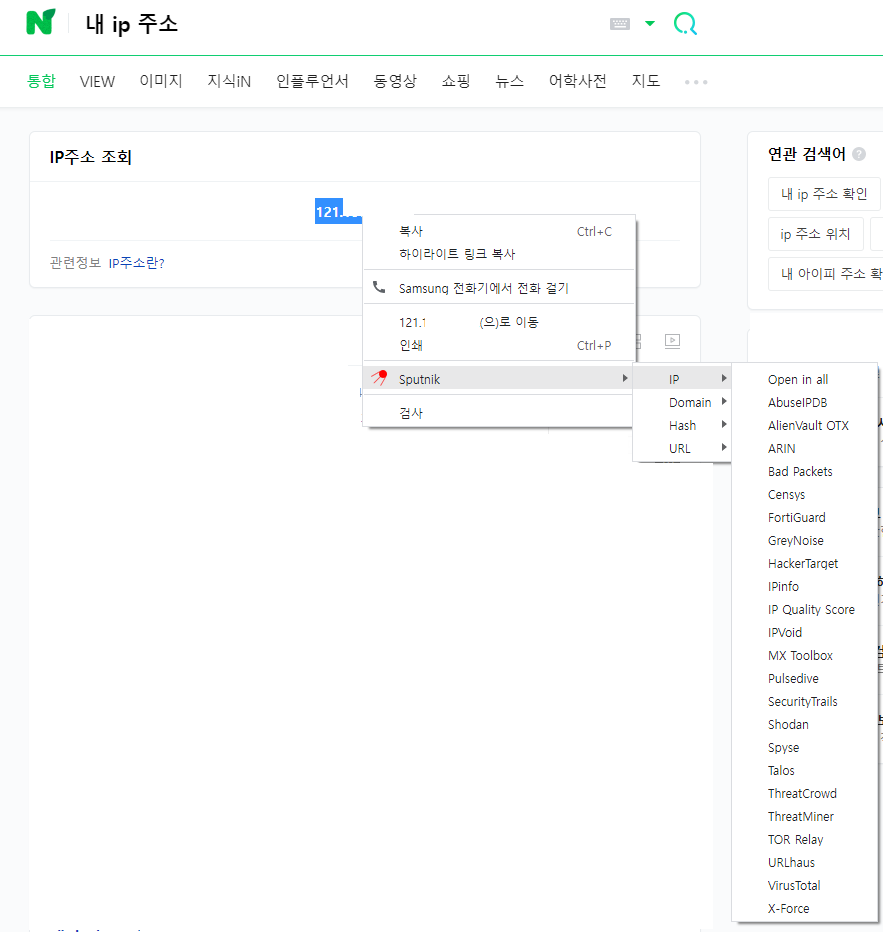The height and width of the screenshot is (932, 883).
Task: Select 검사 from the context menu
Action: (498, 413)
